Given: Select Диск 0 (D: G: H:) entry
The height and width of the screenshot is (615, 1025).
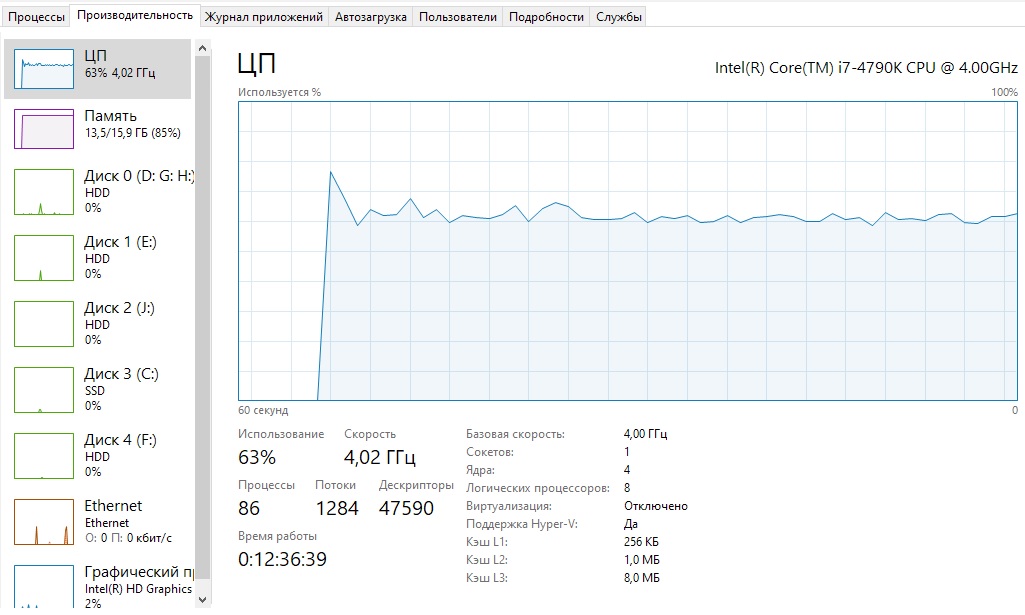Looking at the screenshot, I should 97,191.
